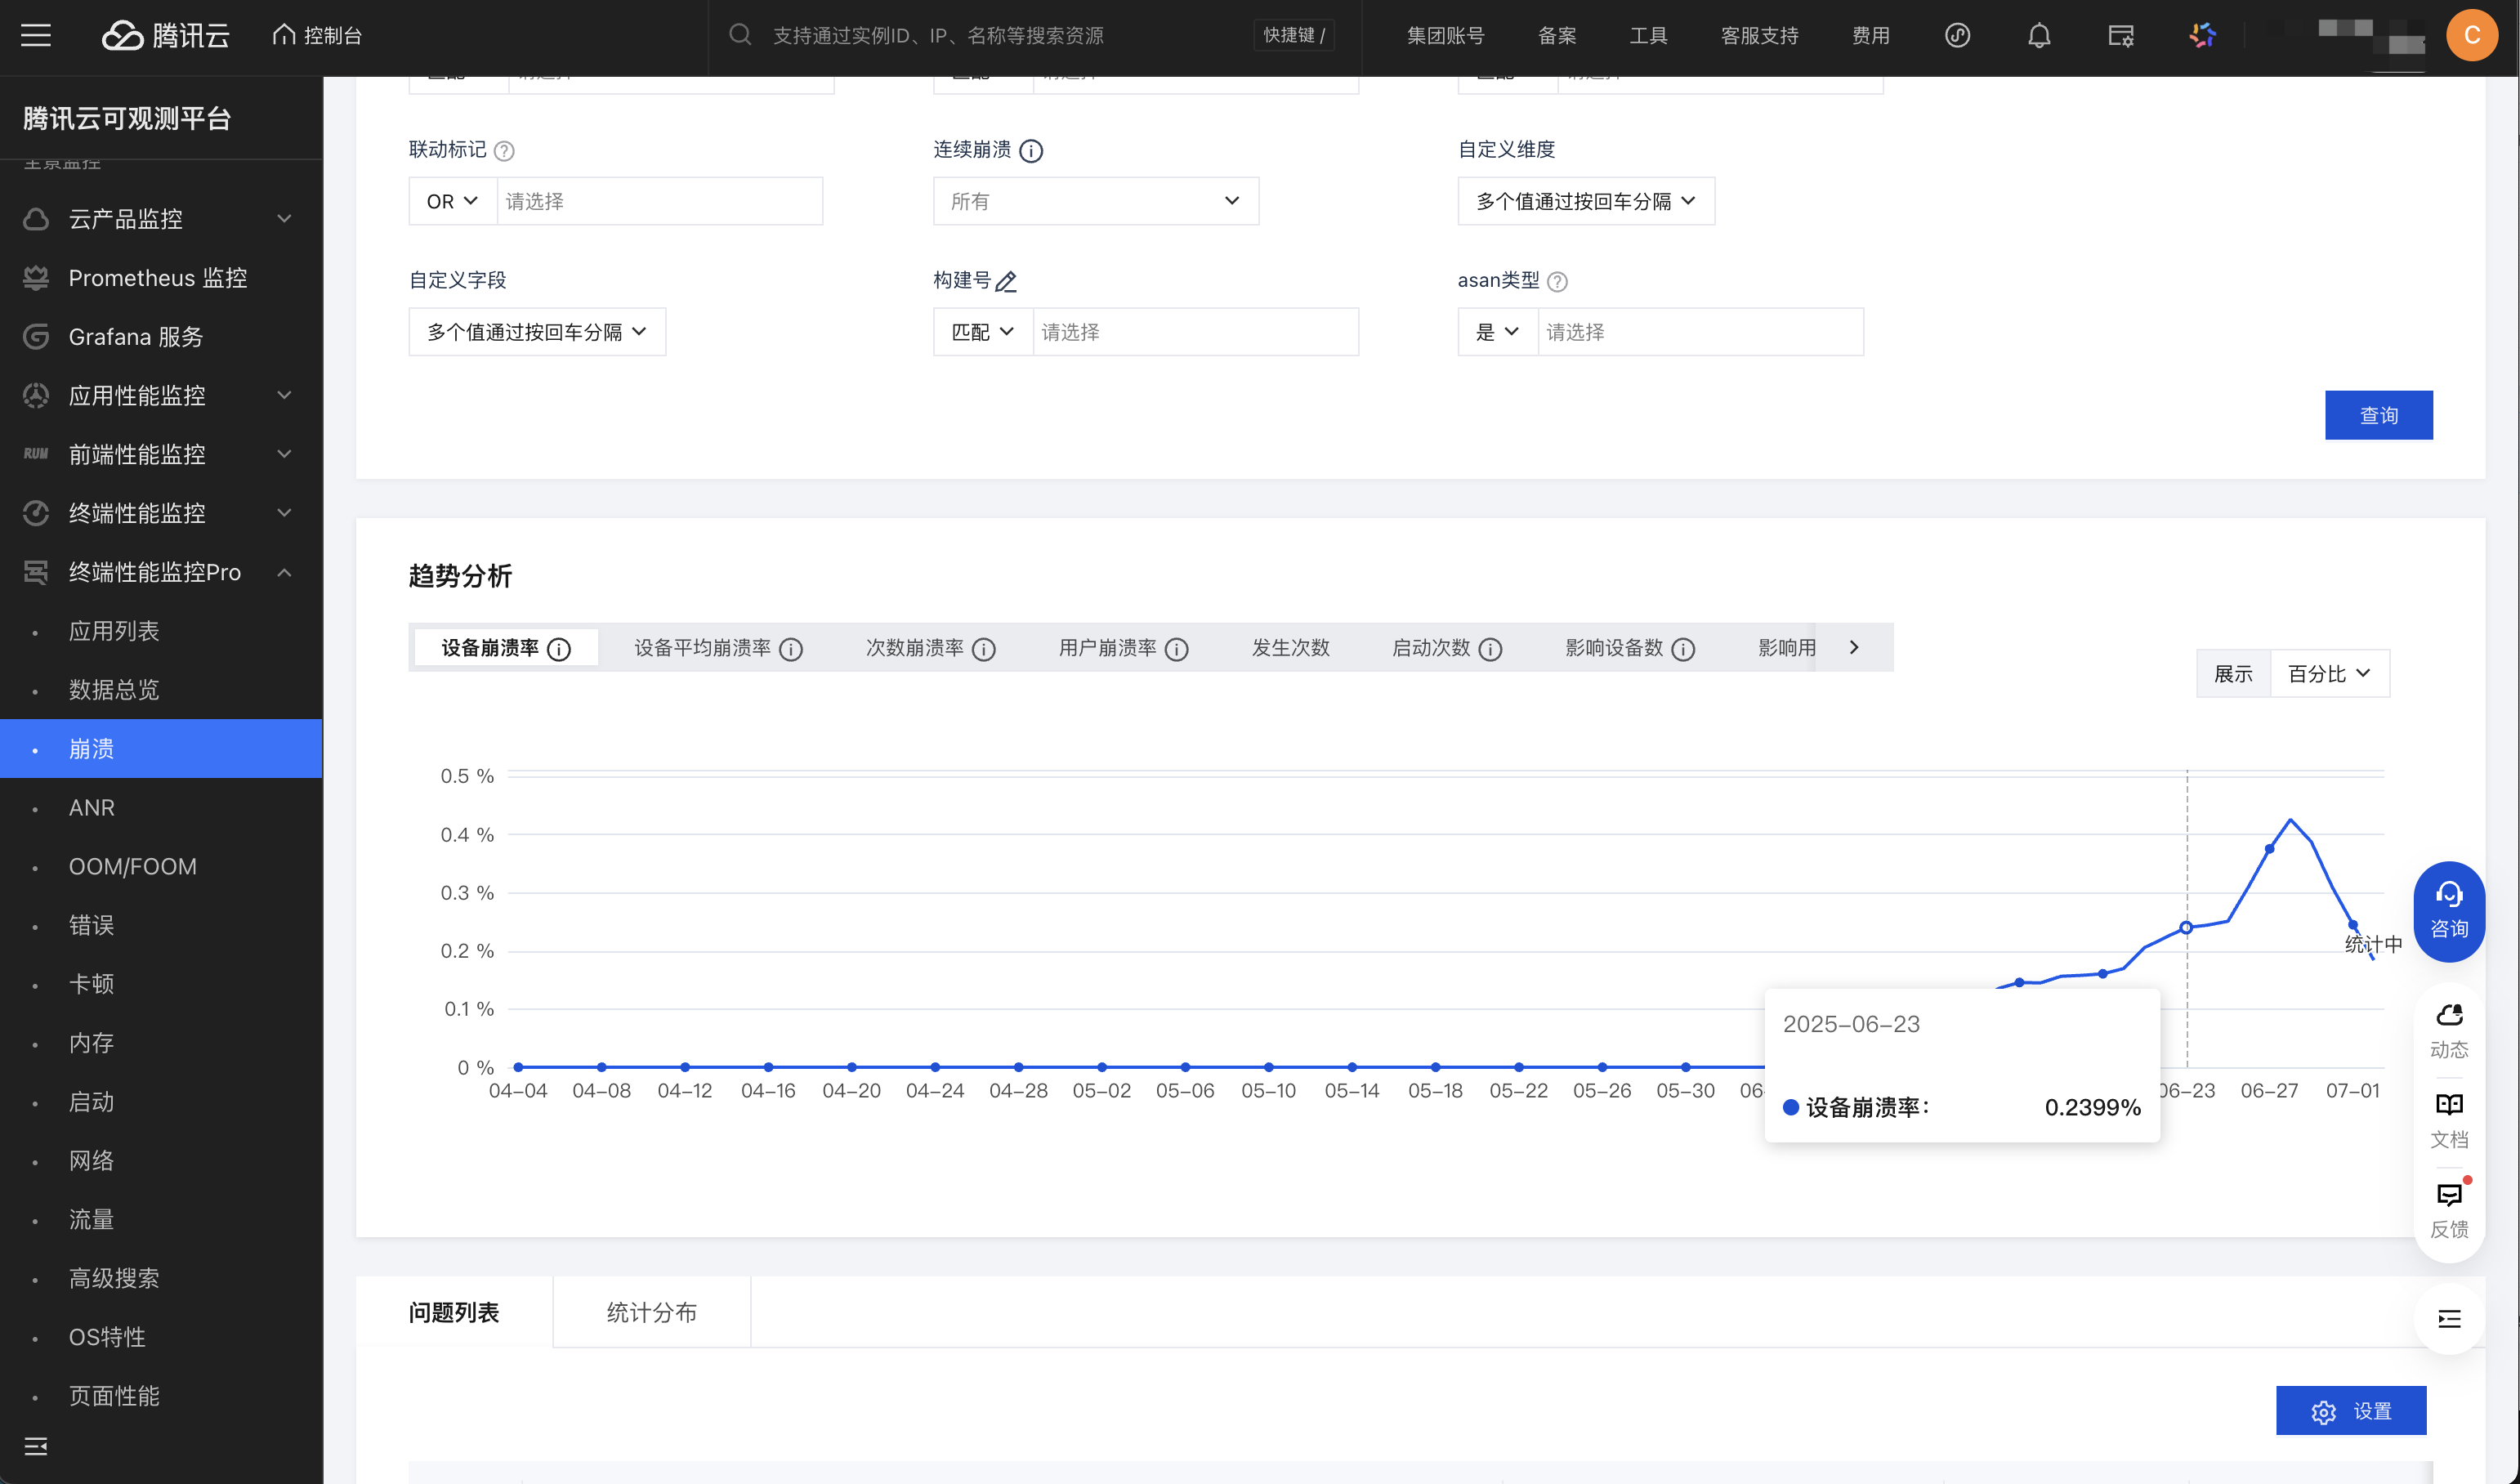Open the 百分比 display dropdown

pos(2329,674)
